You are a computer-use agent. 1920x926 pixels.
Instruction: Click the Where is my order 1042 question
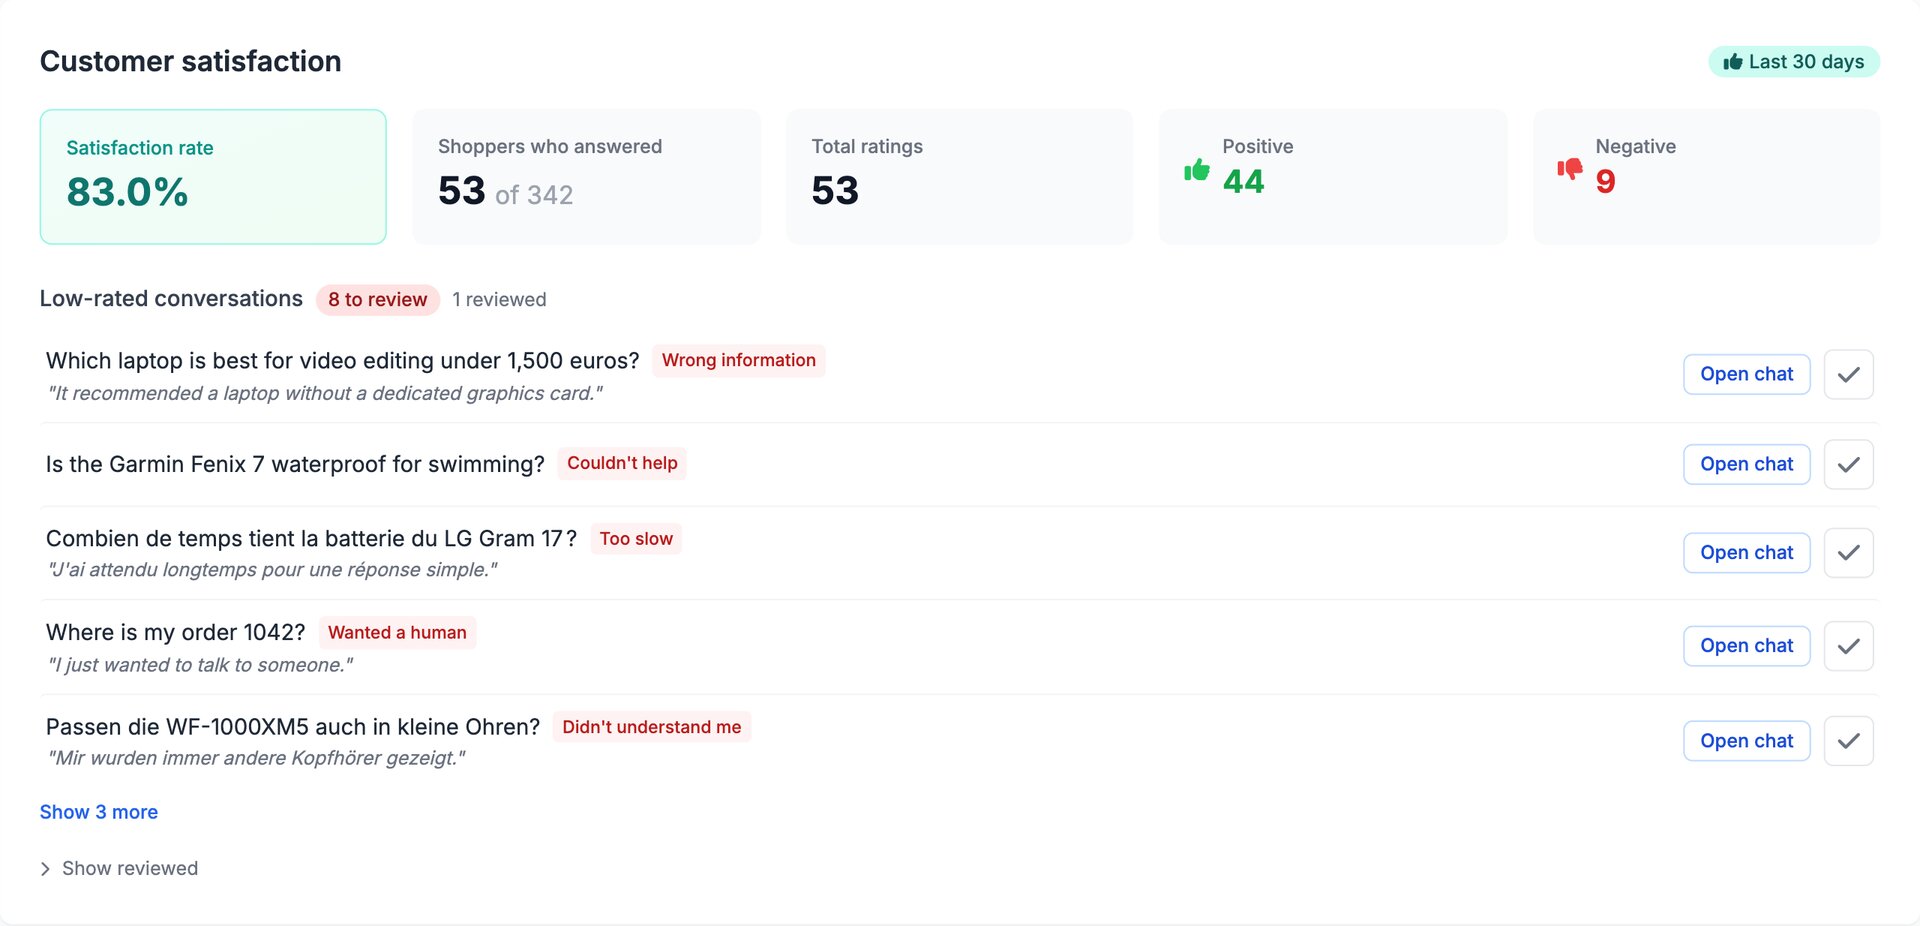[176, 633]
